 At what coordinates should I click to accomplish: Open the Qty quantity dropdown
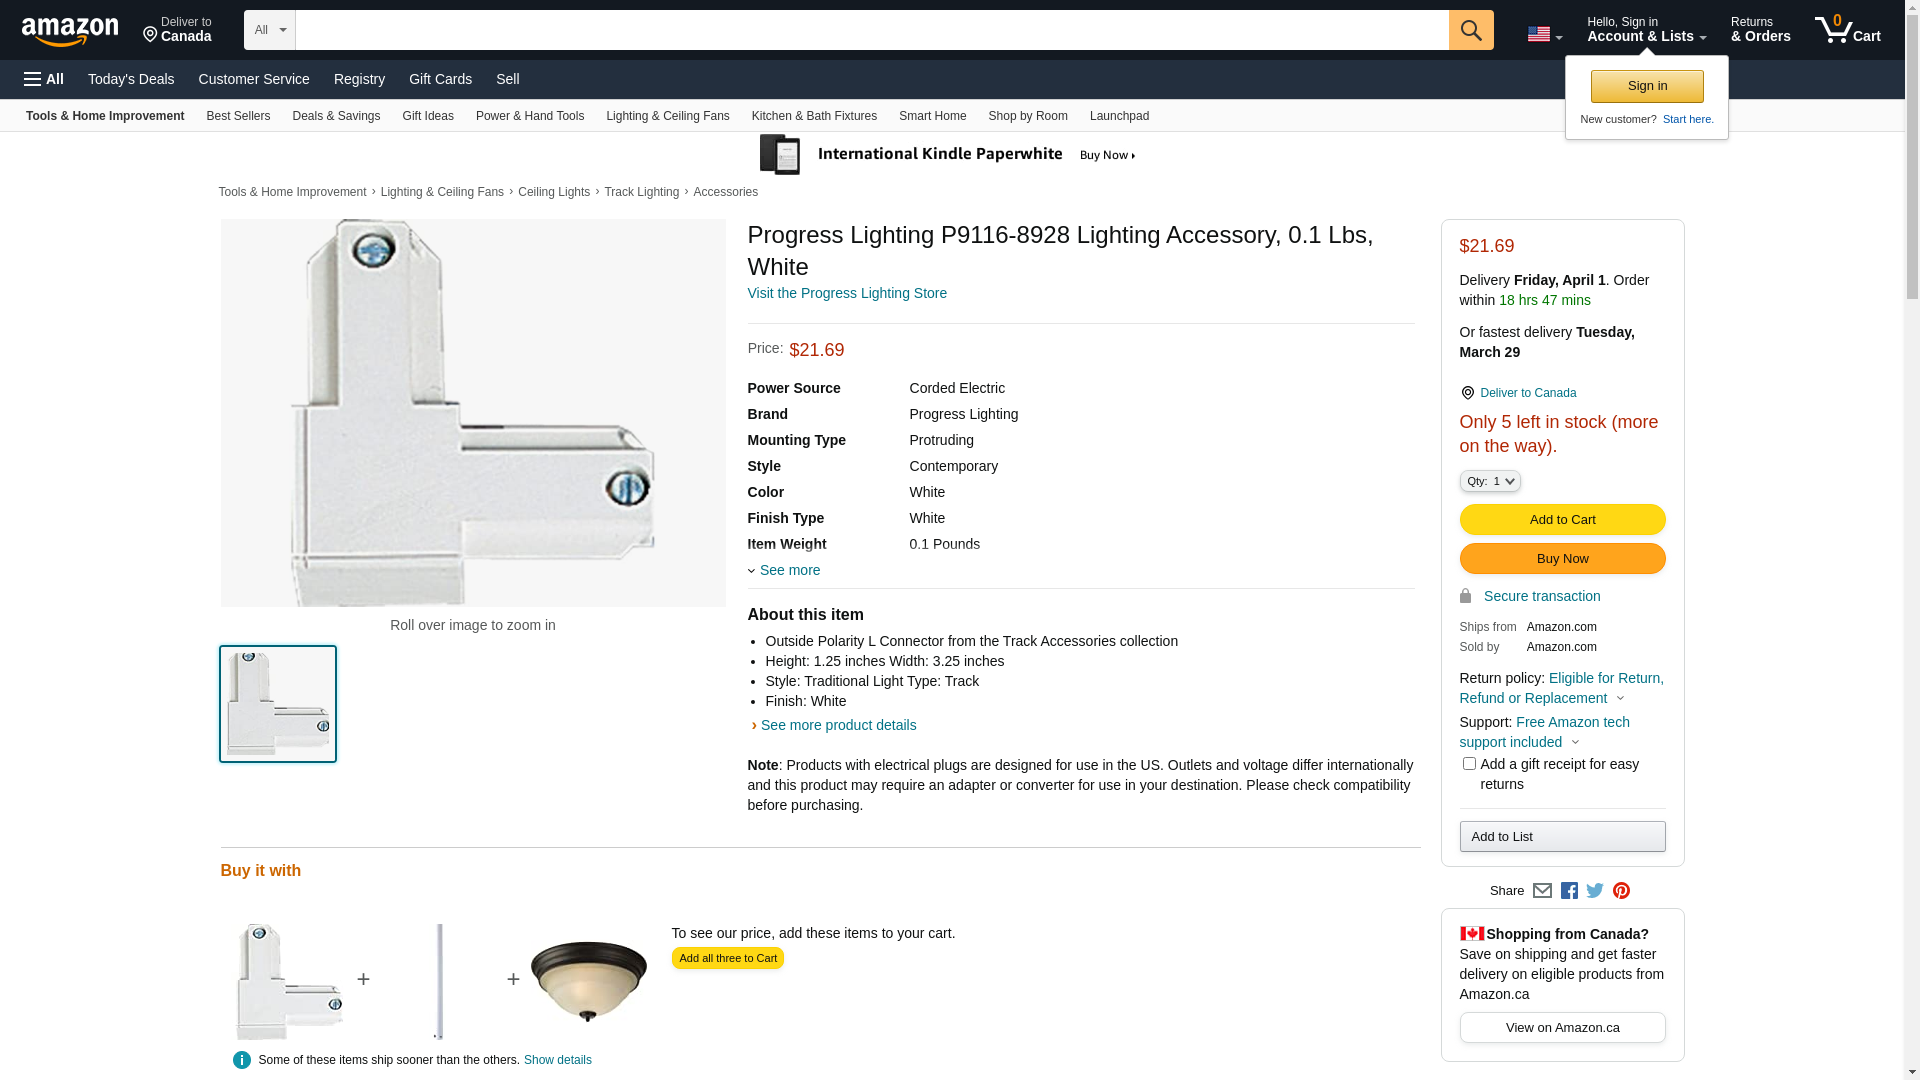(1490, 482)
